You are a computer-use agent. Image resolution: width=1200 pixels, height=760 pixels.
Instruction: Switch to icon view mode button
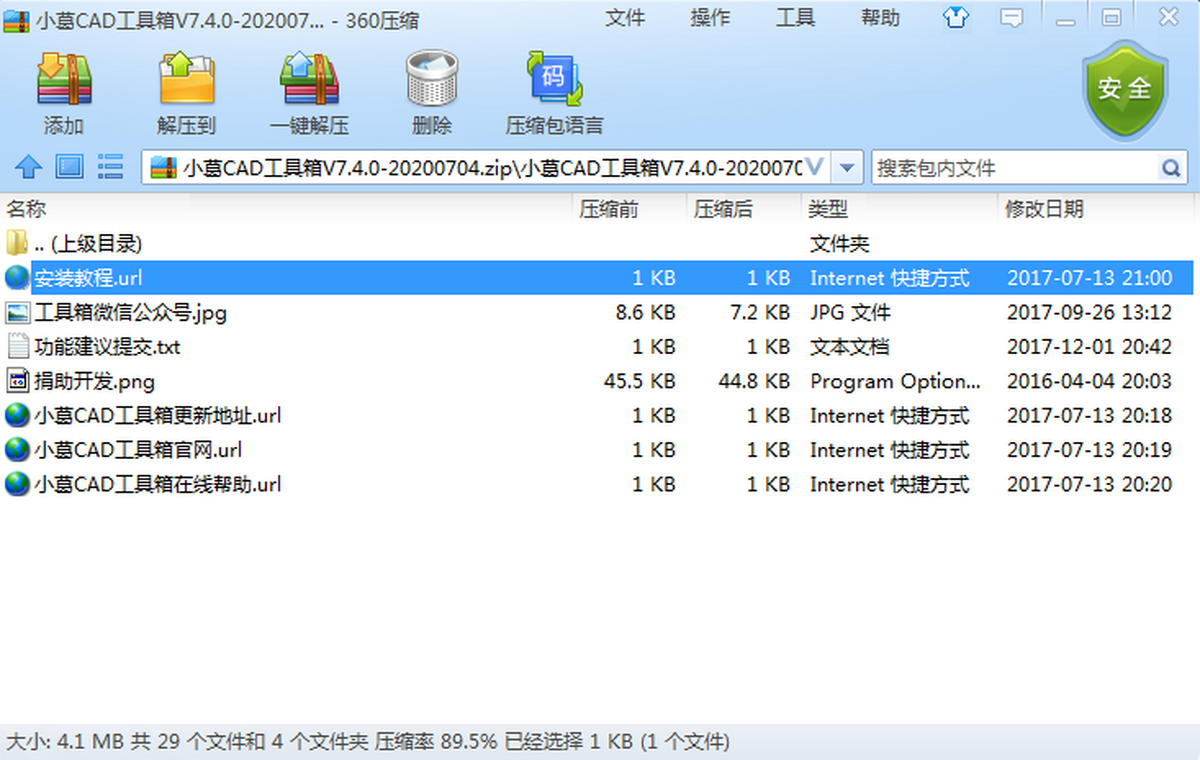pyautogui.click(x=69, y=167)
